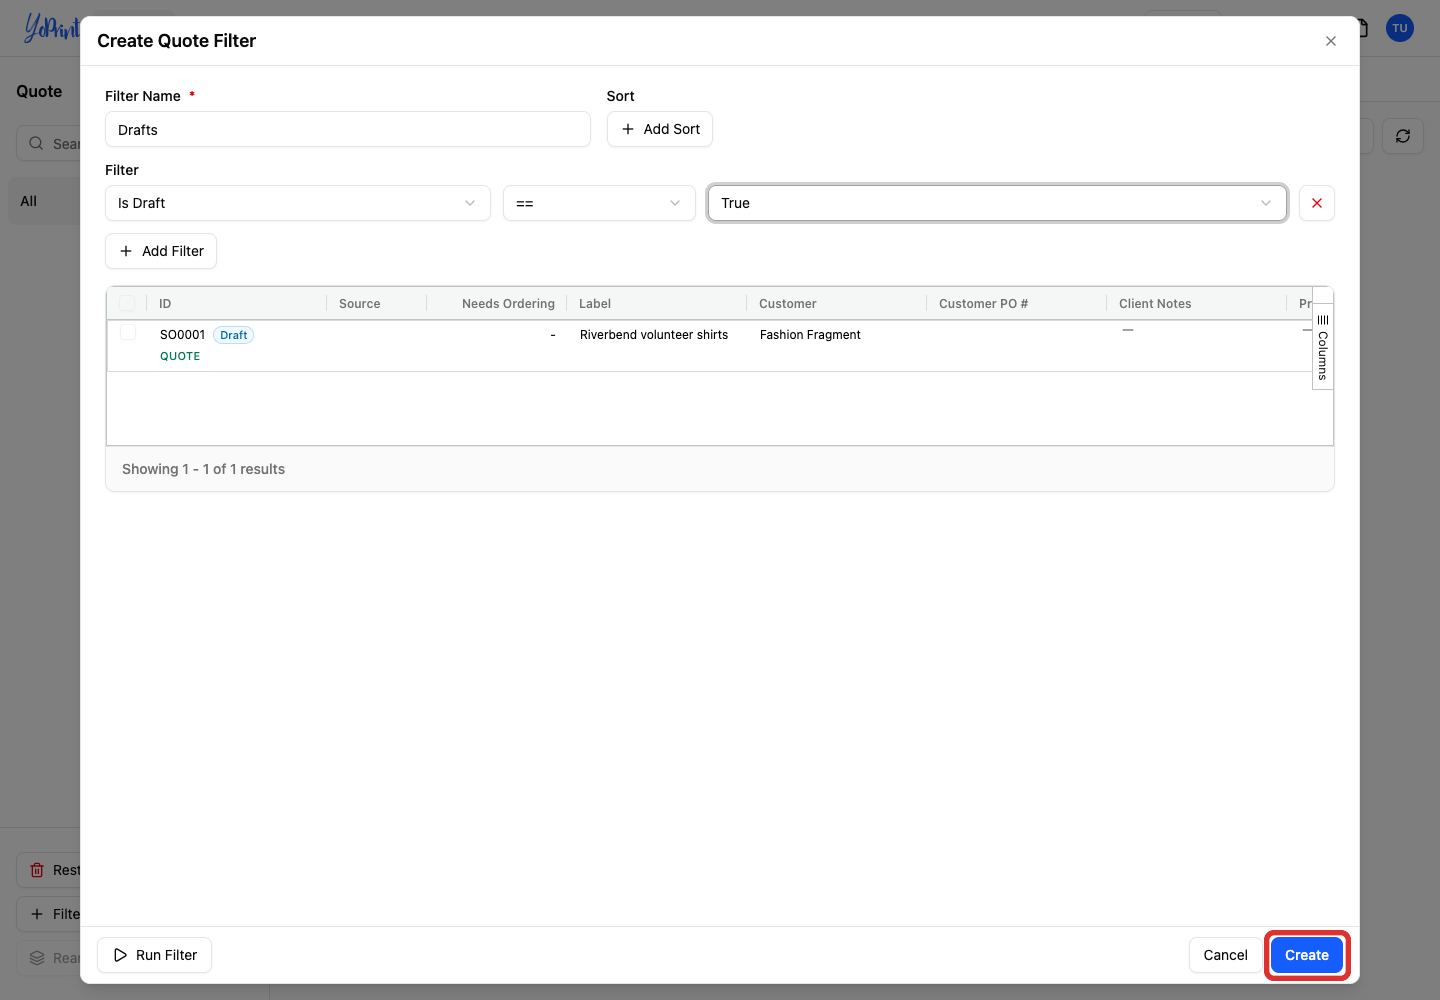1440x1000 pixels.
Task: Click the Cancel button
Action: pos(1225,955)
